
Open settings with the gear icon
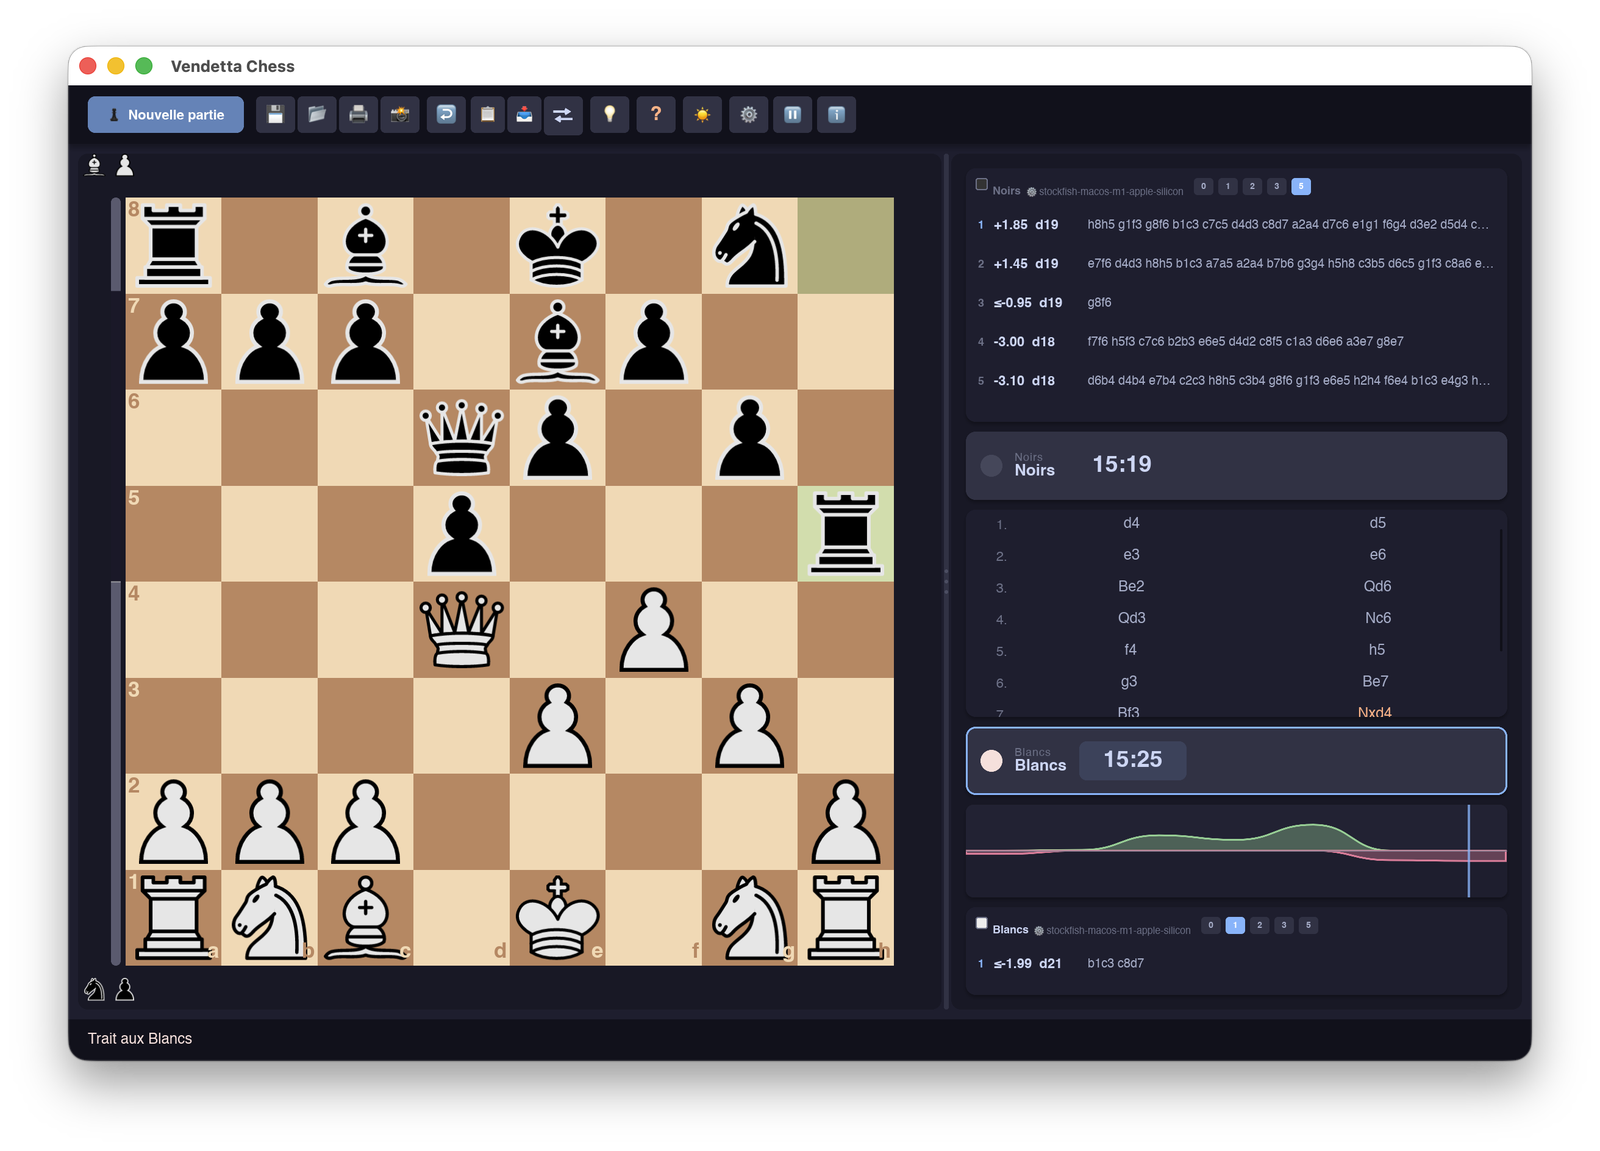pyautogui.click(x=748, y=115)
